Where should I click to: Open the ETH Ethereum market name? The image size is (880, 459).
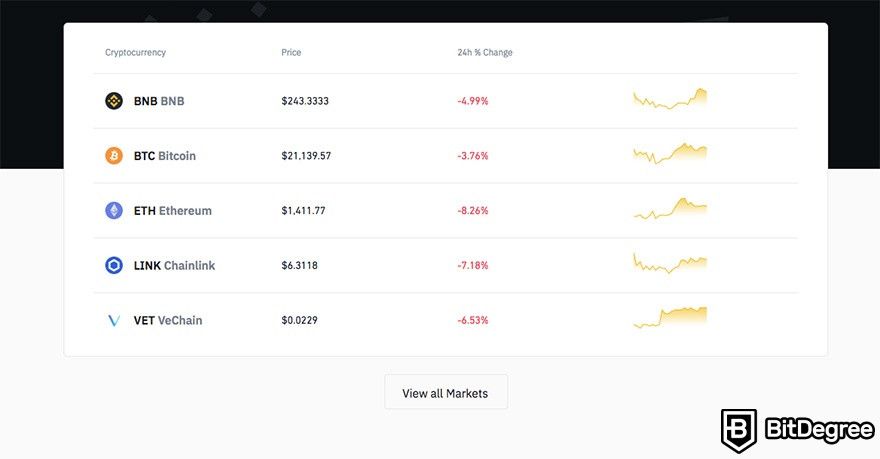tap(172, 210)
